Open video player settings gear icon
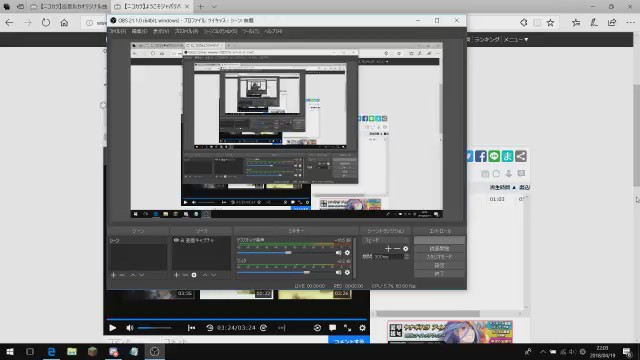 point(362,328)
